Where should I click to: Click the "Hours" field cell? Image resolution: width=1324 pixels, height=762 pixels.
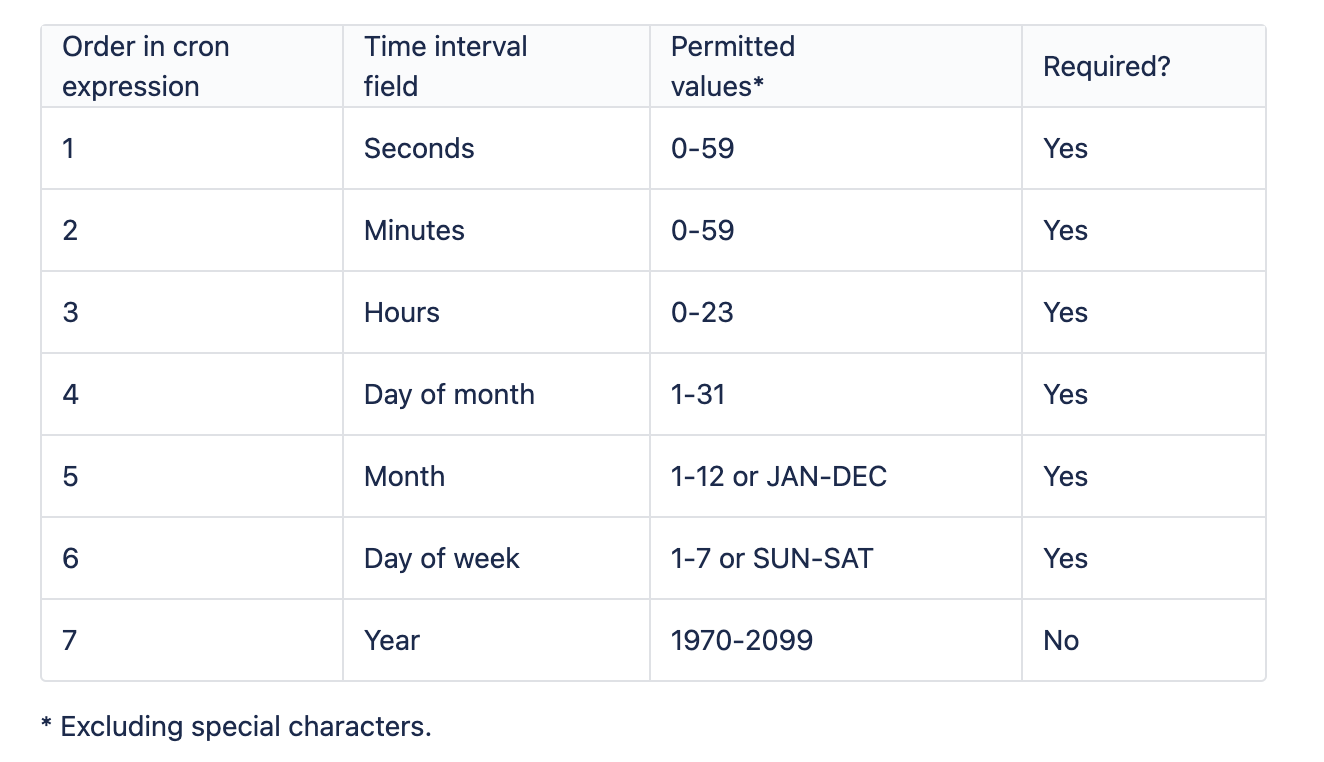(402, 313)
